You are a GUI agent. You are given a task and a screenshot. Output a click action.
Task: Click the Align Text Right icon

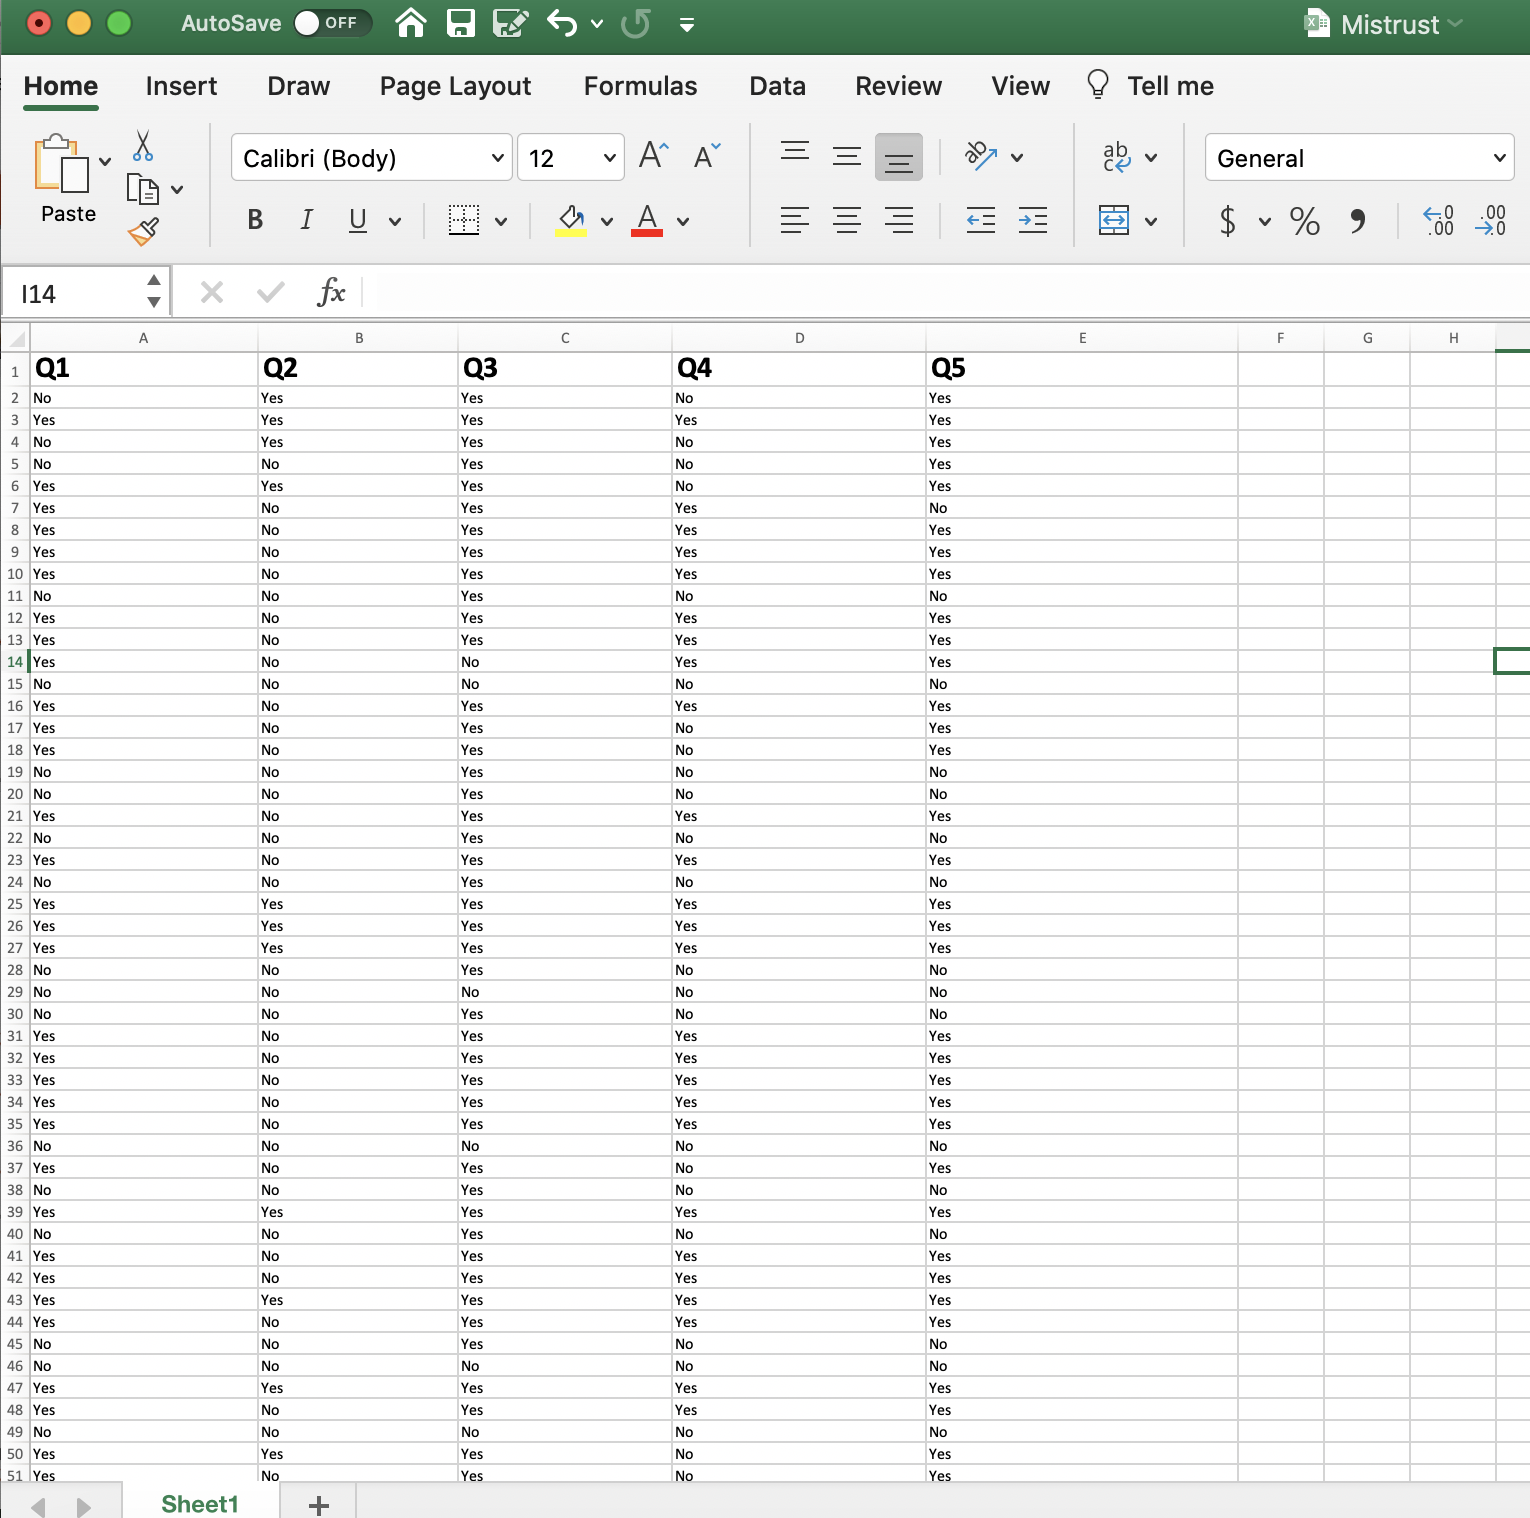(899, 220)
